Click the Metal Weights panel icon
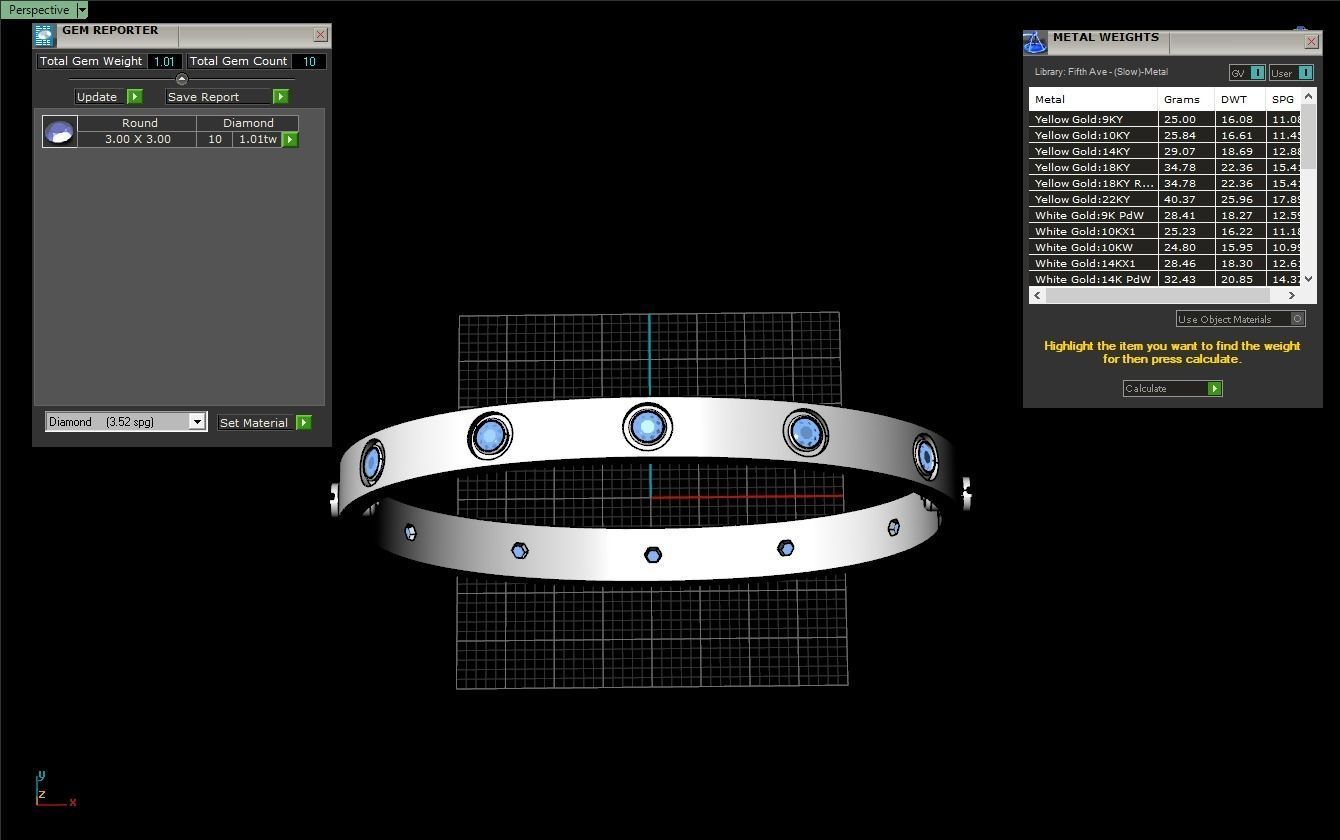This screenshot has height=840, width=1340. 1034,42
